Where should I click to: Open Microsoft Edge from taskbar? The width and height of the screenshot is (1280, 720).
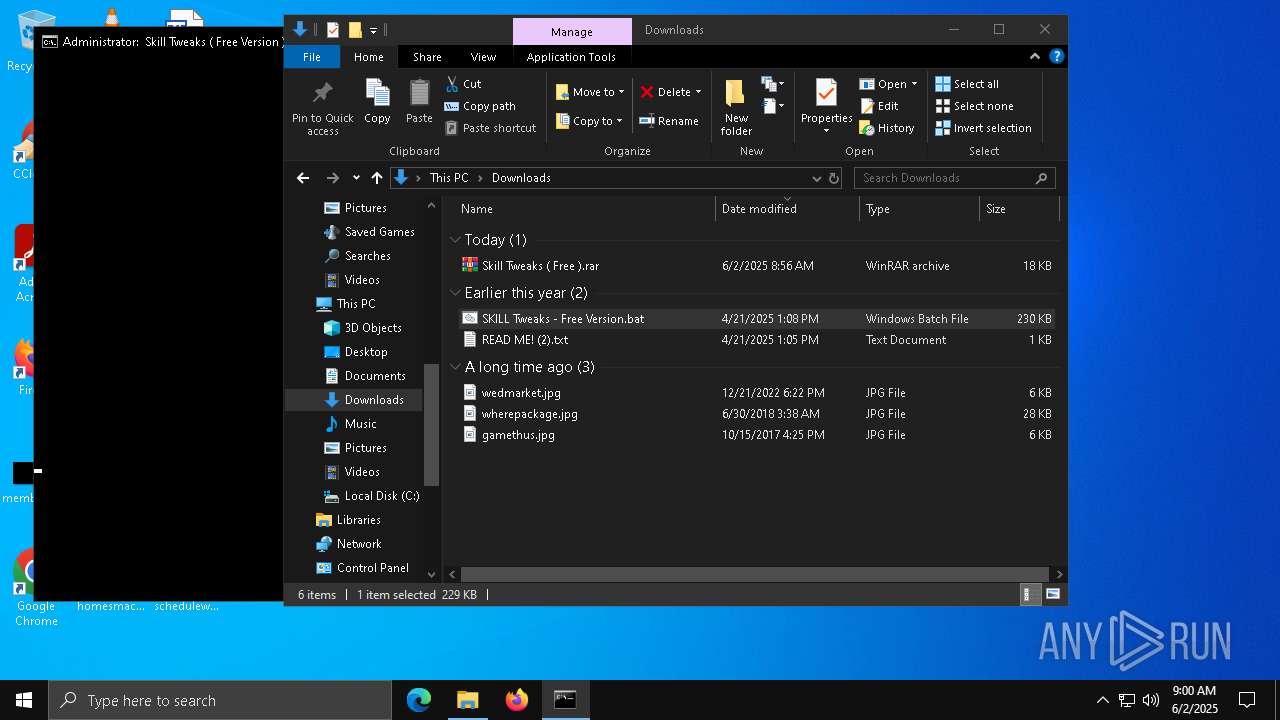(418, 700)
